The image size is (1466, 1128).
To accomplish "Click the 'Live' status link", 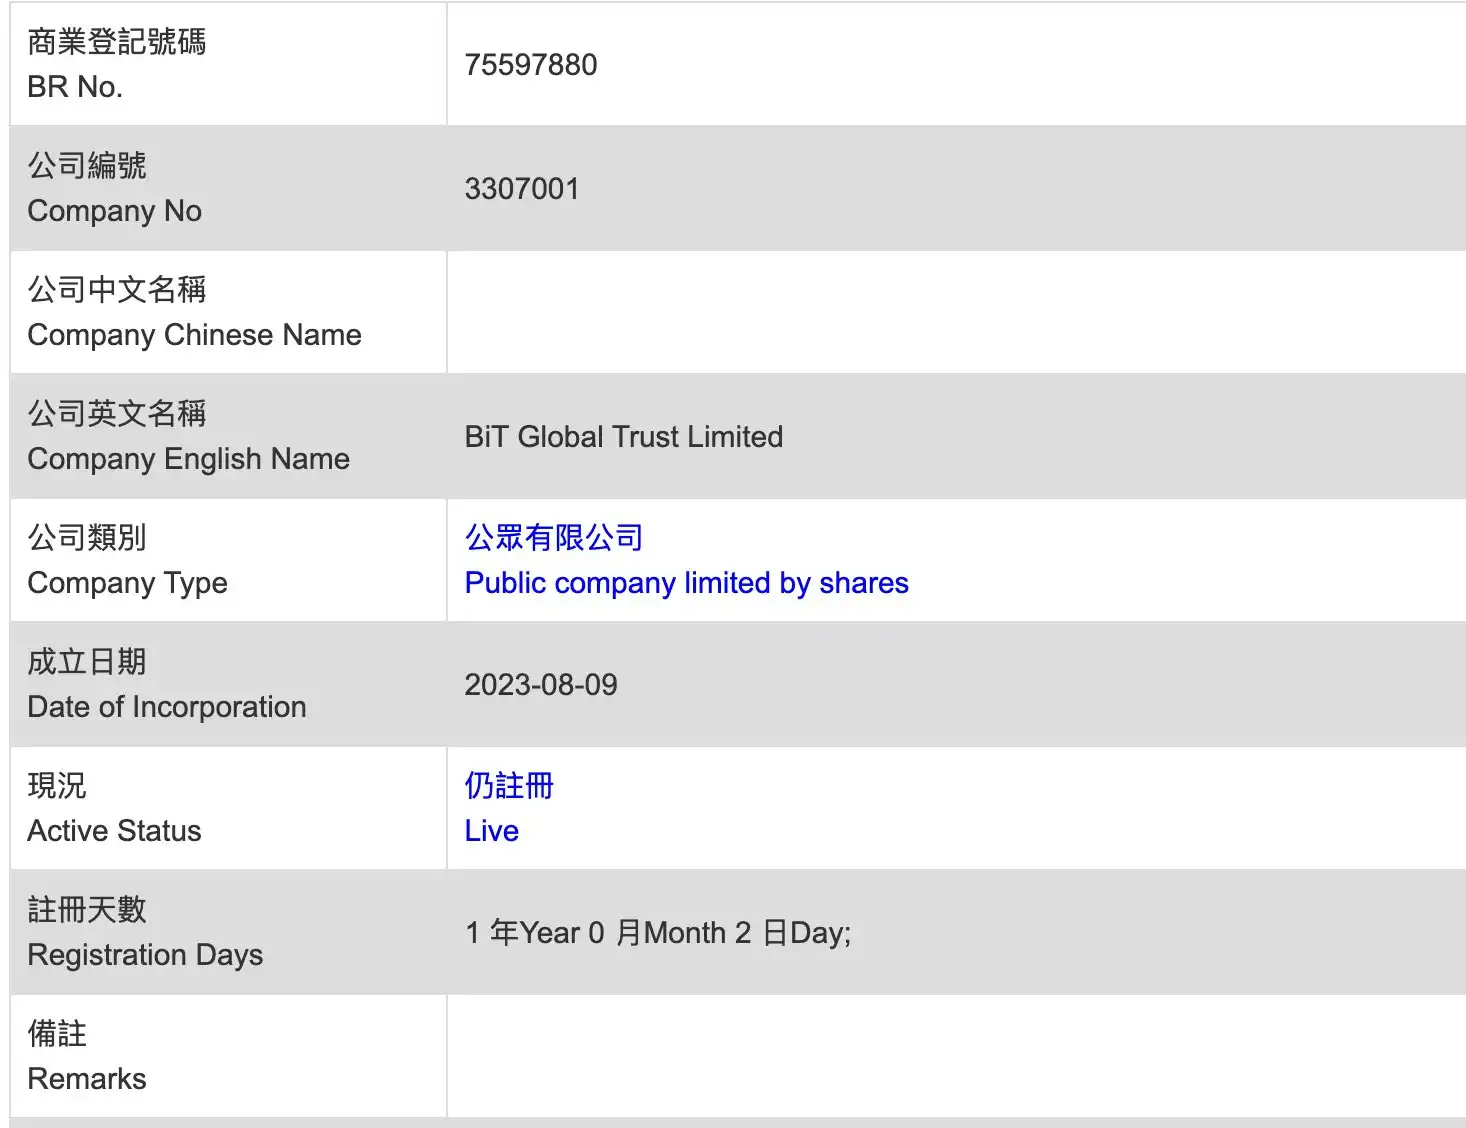I will point(491,831).
